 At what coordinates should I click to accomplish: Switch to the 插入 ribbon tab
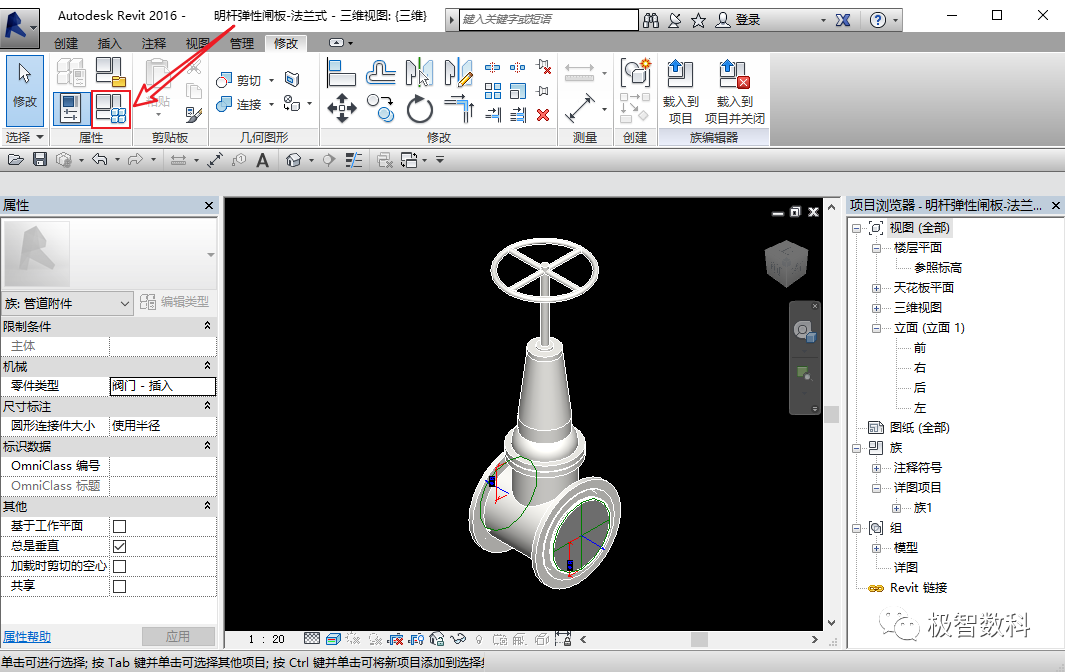coord(109,43)
